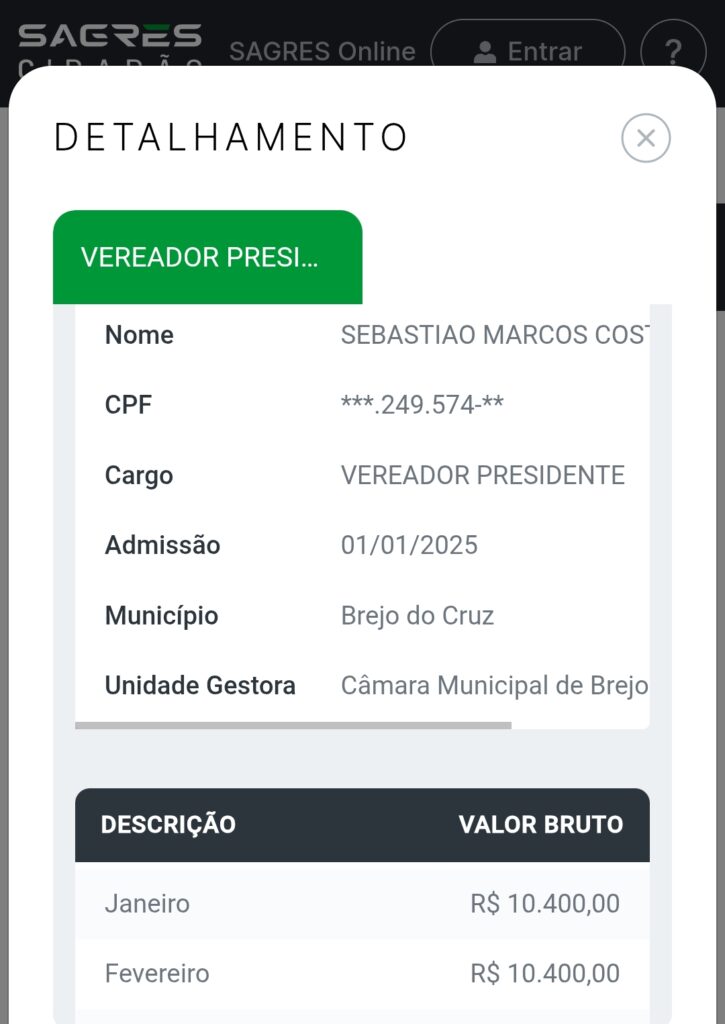725x1024 pixels.
Task: Click the Janeiro R$ 10.400,00 amount
Action: tap(545, 903)
